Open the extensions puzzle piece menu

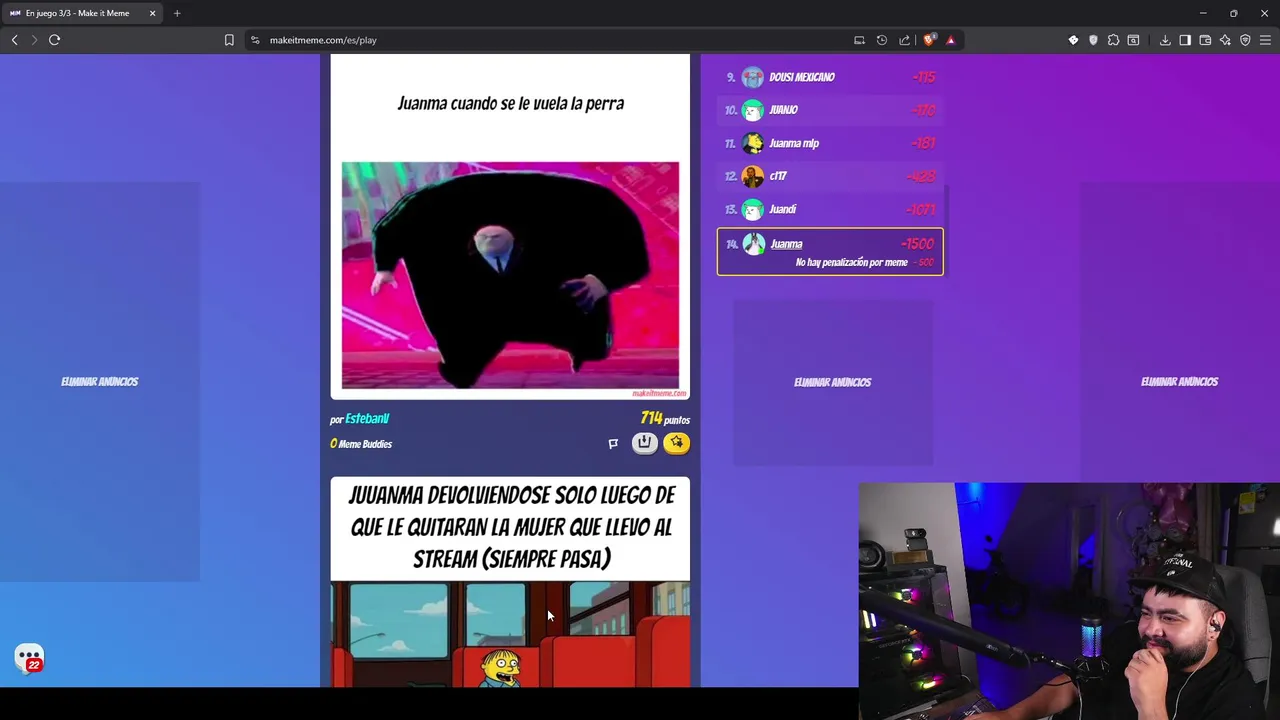(1113, 40)
